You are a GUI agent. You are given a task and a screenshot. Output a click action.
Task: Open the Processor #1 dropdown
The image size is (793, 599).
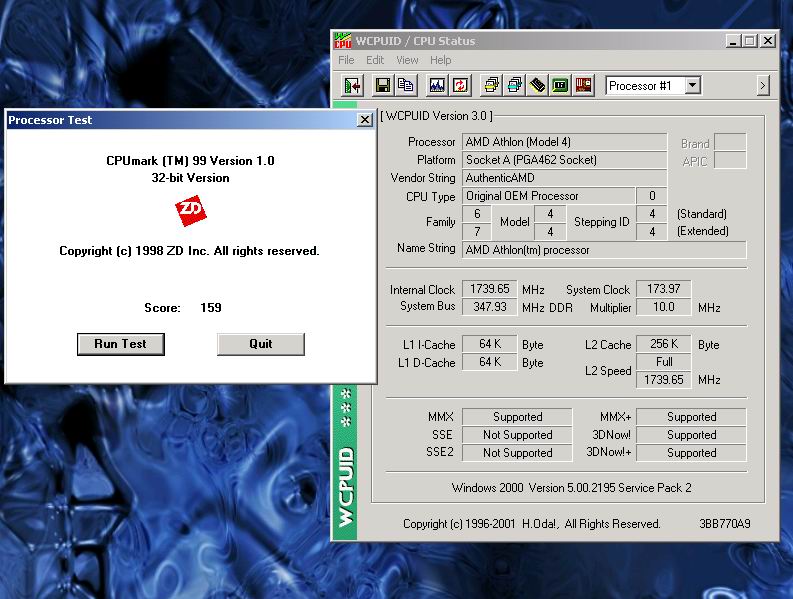click(x=693, y=85)
